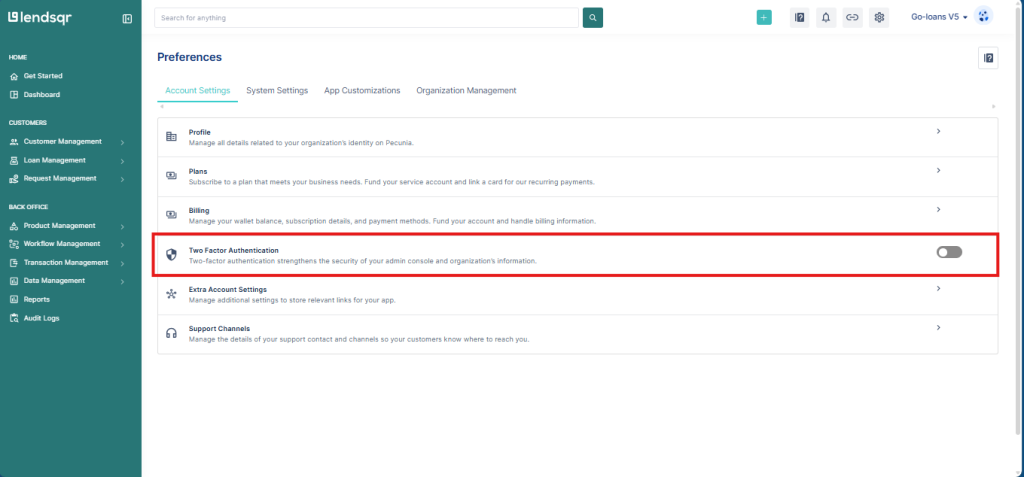Open the settings gear icon in header
The width and height of the screenshot is (1024, 477).
pyautogui.click(x=879, y=17)
